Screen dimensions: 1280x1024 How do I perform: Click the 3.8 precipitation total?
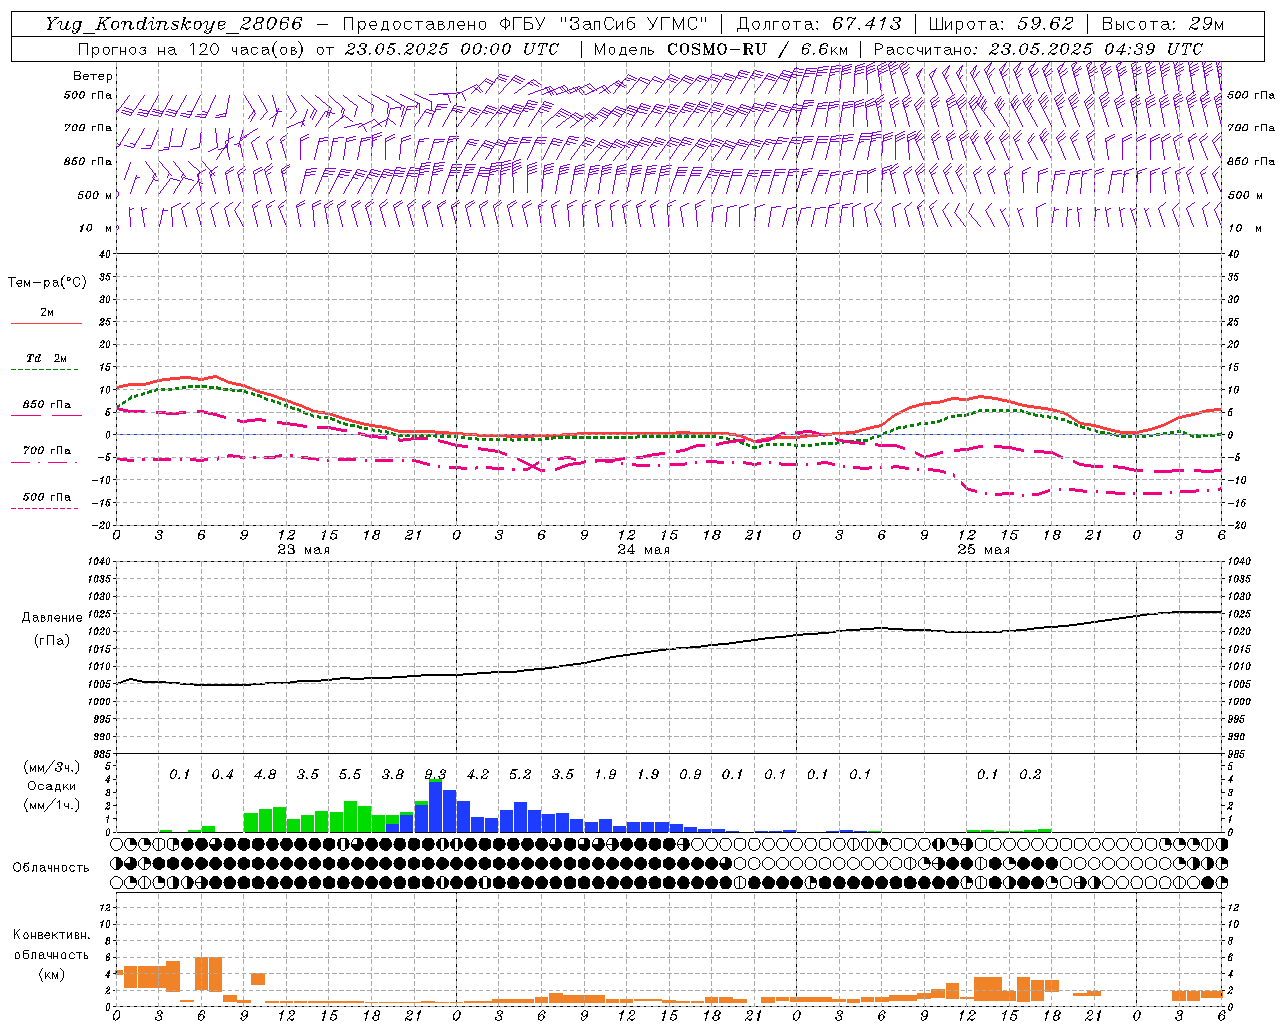(393, 774)
